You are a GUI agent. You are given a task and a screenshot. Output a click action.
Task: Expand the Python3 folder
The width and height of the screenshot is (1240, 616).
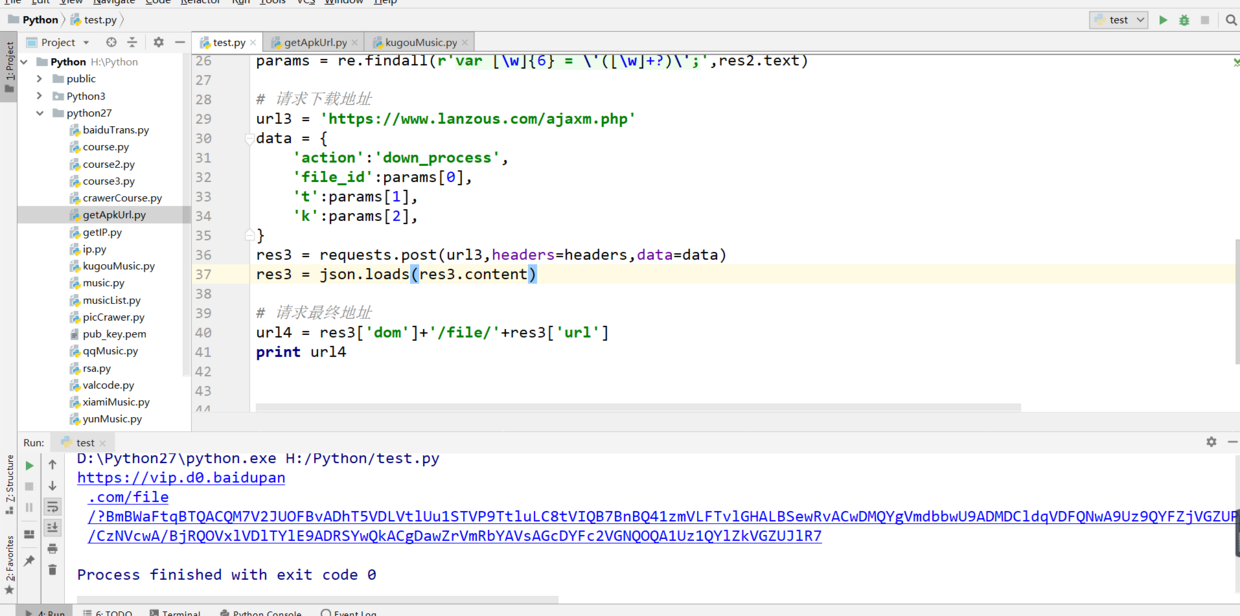40,96
